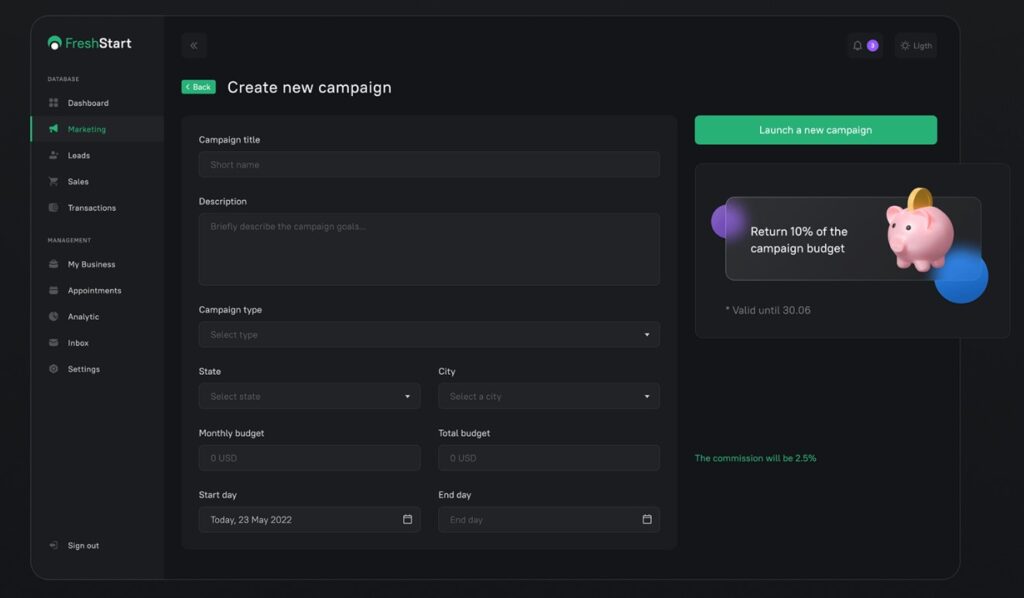Open the Select state dropdown
This screenshot has height=598, width=1024.
tap(309, 397)
